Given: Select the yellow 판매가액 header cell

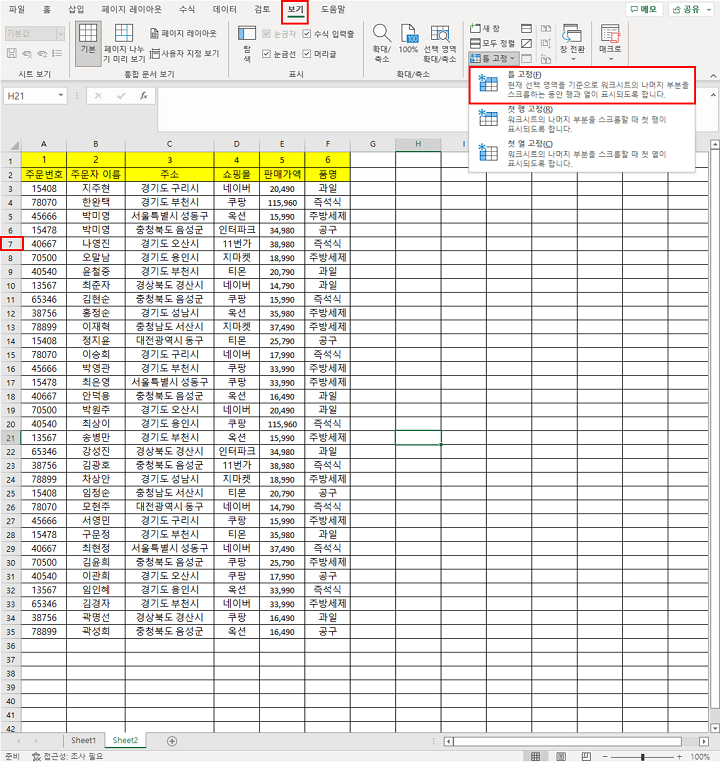Looking at the screenshot, I should tap(282, 174).
